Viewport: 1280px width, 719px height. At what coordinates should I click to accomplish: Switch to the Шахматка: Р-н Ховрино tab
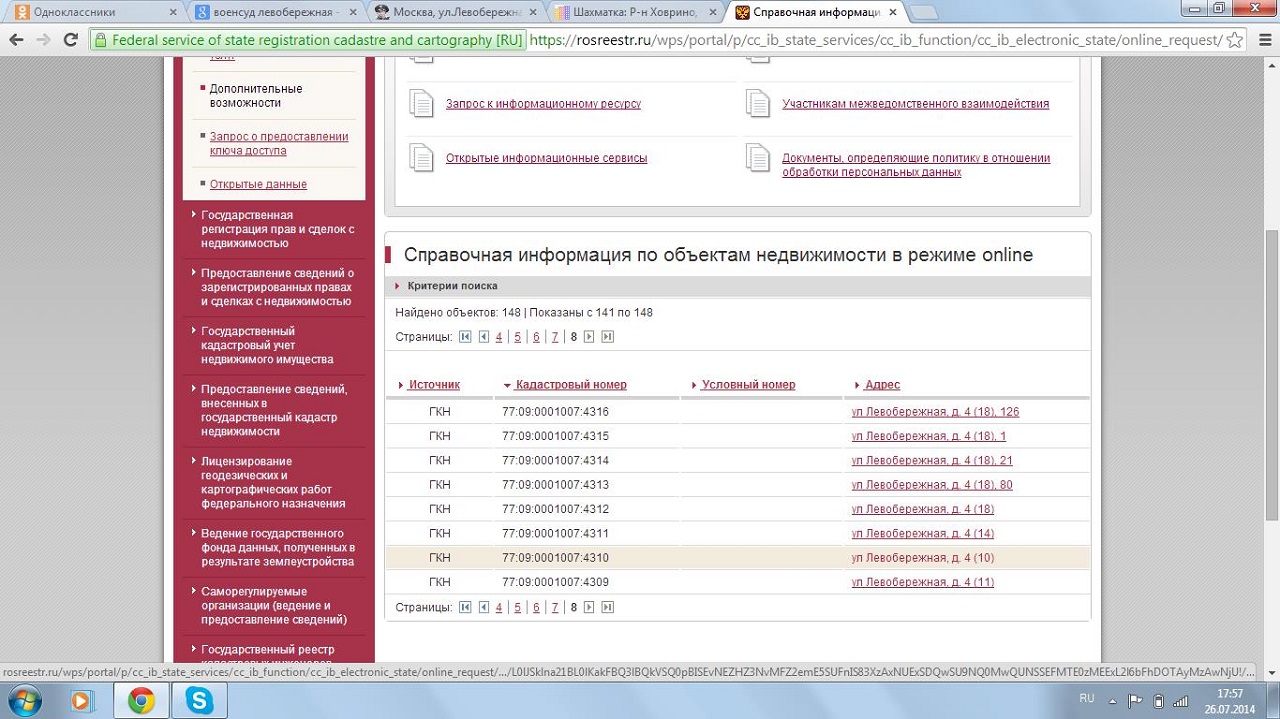coord(636,13)
